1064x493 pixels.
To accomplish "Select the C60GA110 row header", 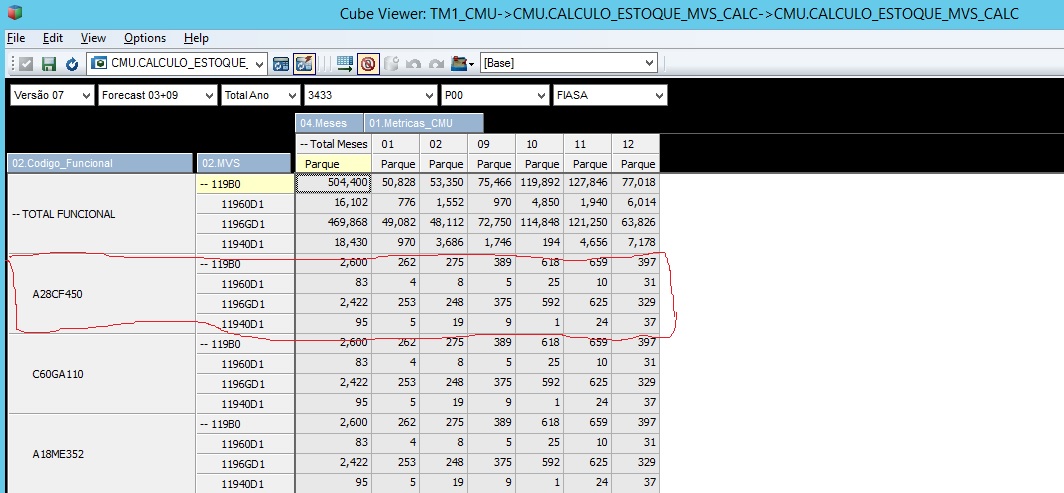I will pyautogui.click(x=102, y=374).
